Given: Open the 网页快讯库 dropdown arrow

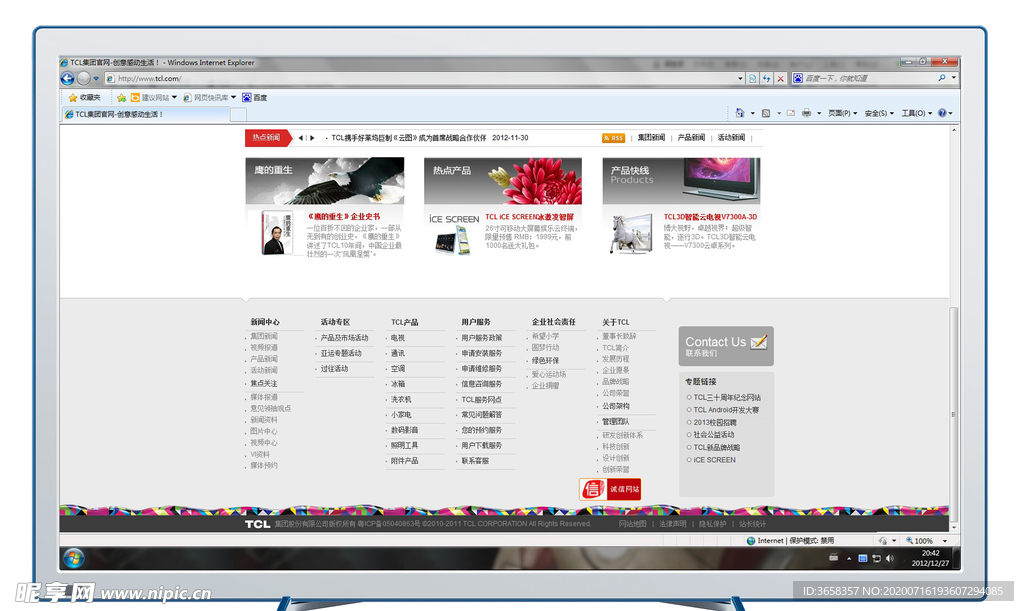Looking at the screenshot, I should pos(233,97).
